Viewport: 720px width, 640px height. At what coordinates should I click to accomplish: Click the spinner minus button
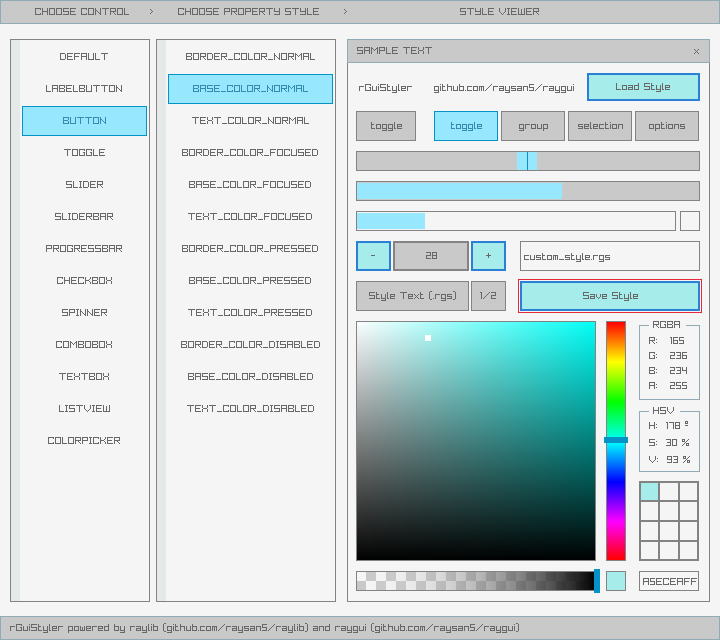tap(373, 256)
